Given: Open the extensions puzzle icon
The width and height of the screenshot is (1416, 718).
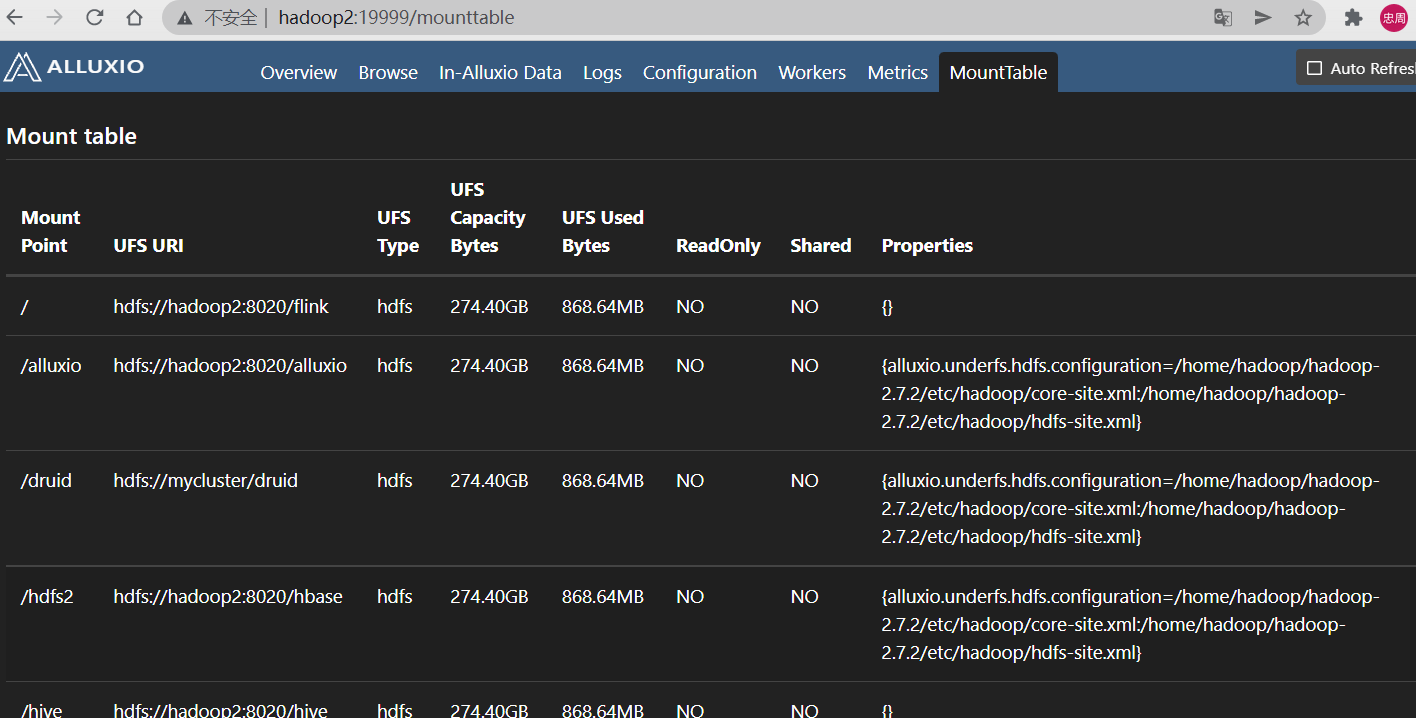Looking at the screenshot, I should (x=1353, y=17).
